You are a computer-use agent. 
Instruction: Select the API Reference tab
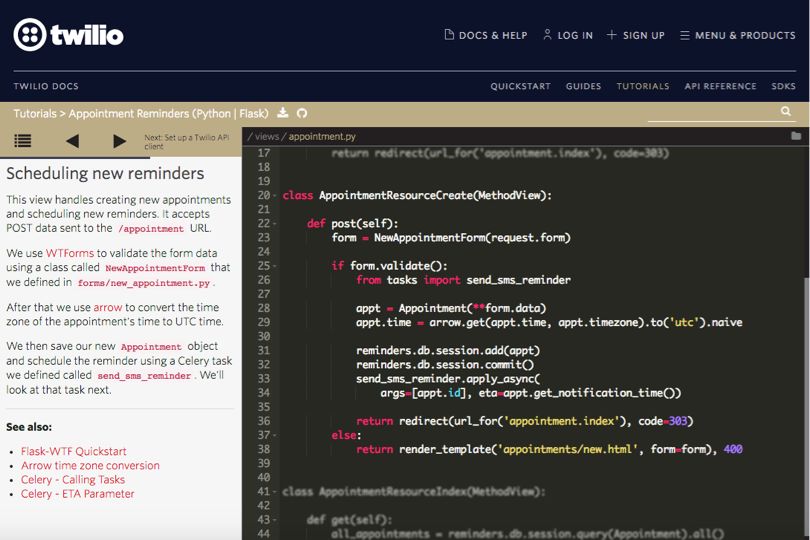point(719,87)
